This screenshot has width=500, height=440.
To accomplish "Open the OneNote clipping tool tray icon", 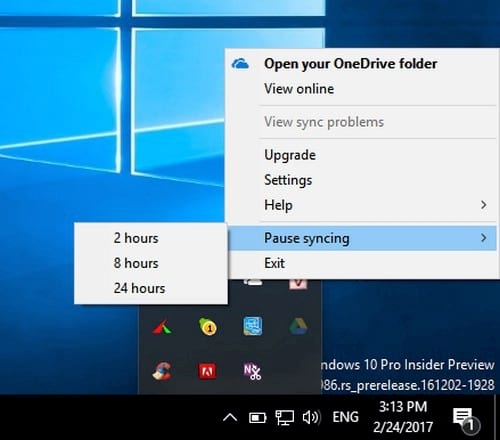I will [x=252, y=372].
